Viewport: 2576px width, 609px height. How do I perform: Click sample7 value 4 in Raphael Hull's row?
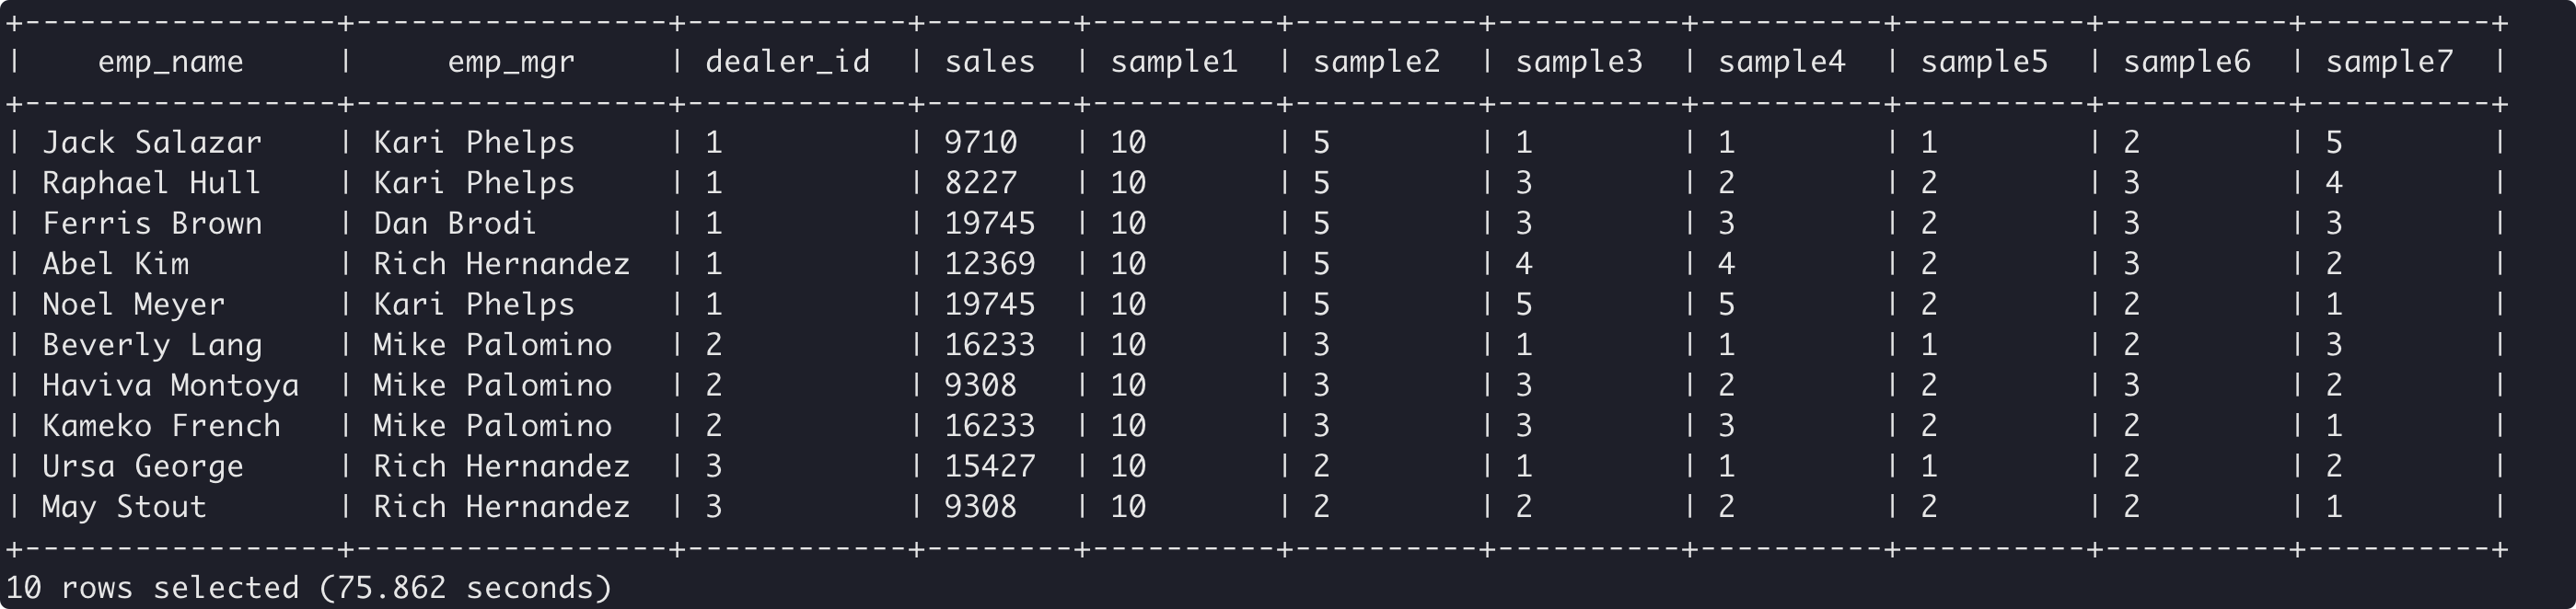[x=2334, y=183]
